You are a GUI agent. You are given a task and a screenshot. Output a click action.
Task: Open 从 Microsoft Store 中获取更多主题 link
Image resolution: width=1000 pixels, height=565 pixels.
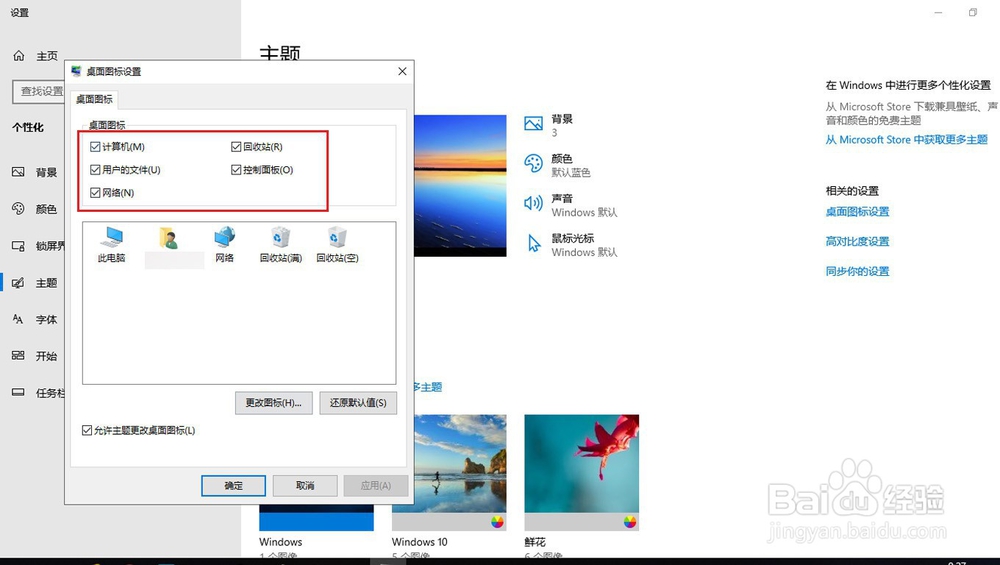click(906, 140)
